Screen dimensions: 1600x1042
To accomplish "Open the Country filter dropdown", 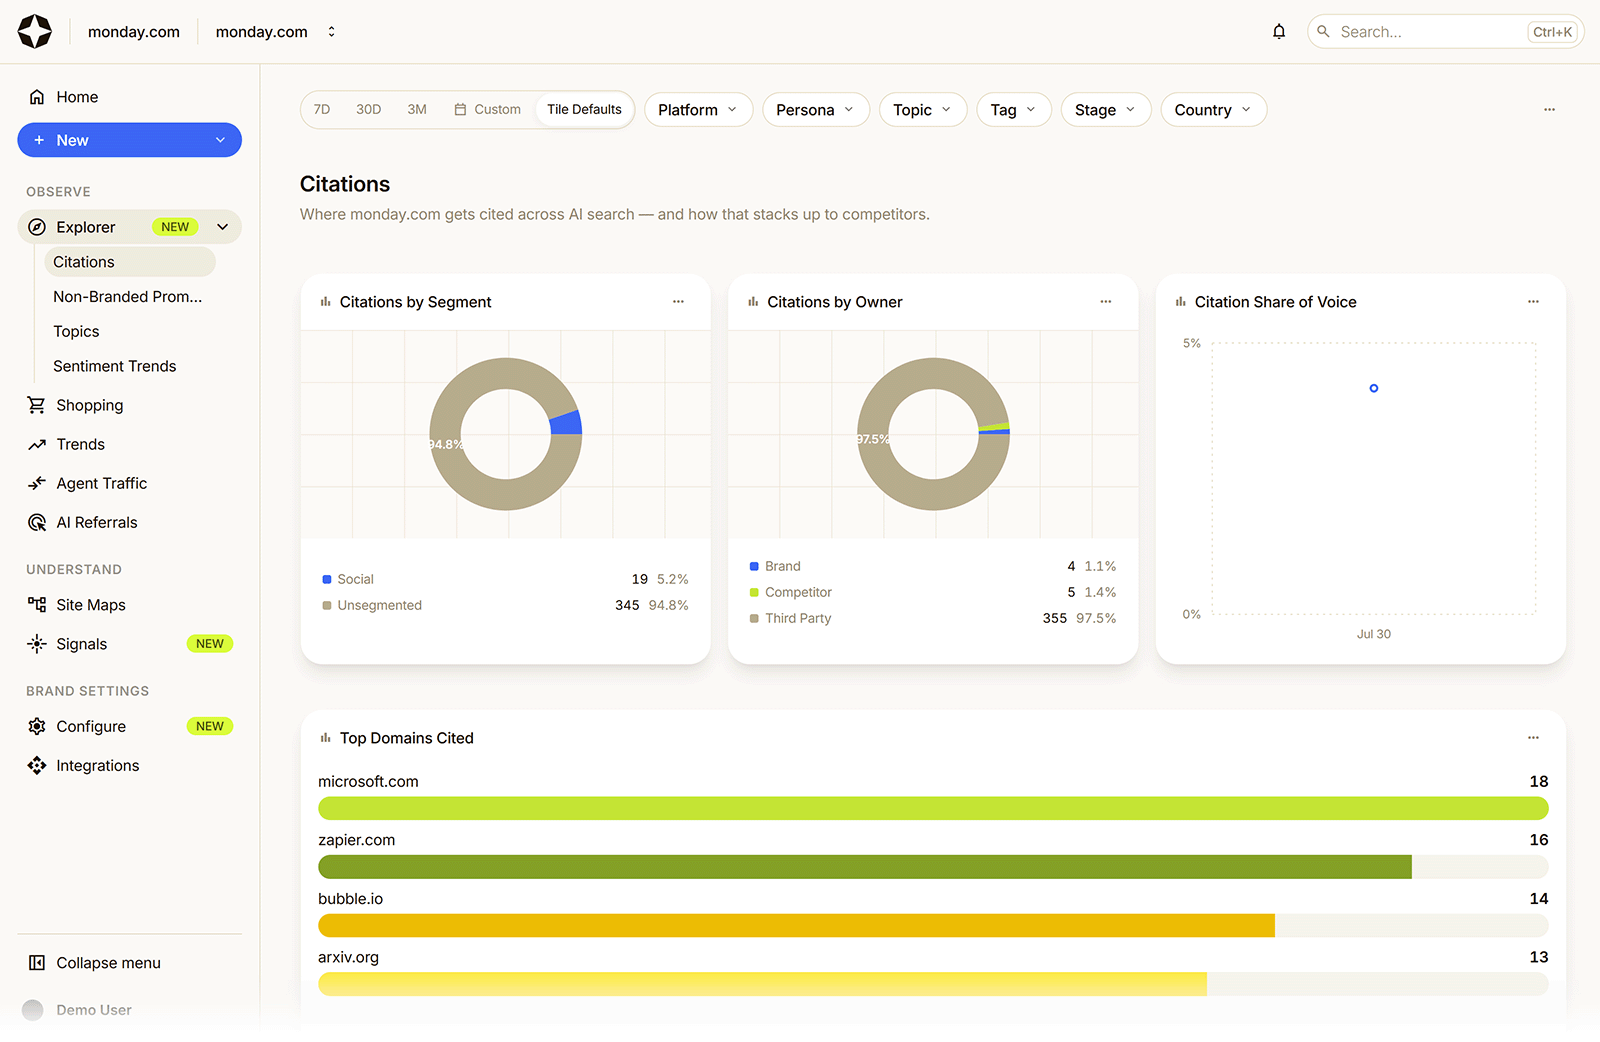I will (1214, 110).
